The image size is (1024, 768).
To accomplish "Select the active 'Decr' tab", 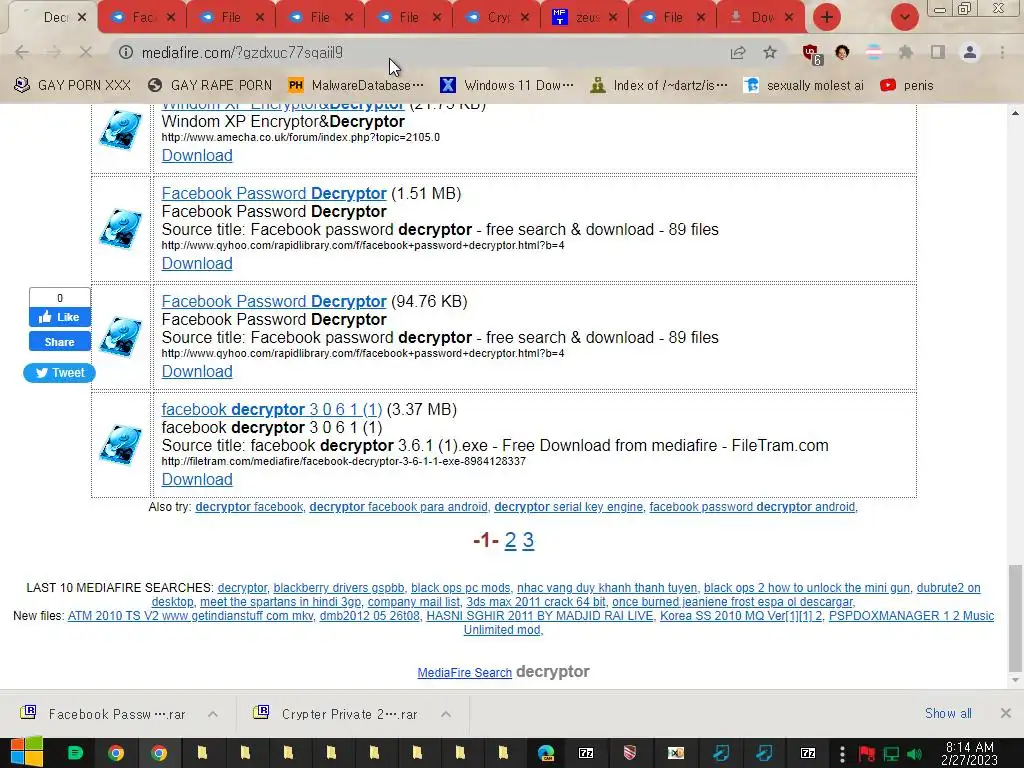I will (56, 18).
